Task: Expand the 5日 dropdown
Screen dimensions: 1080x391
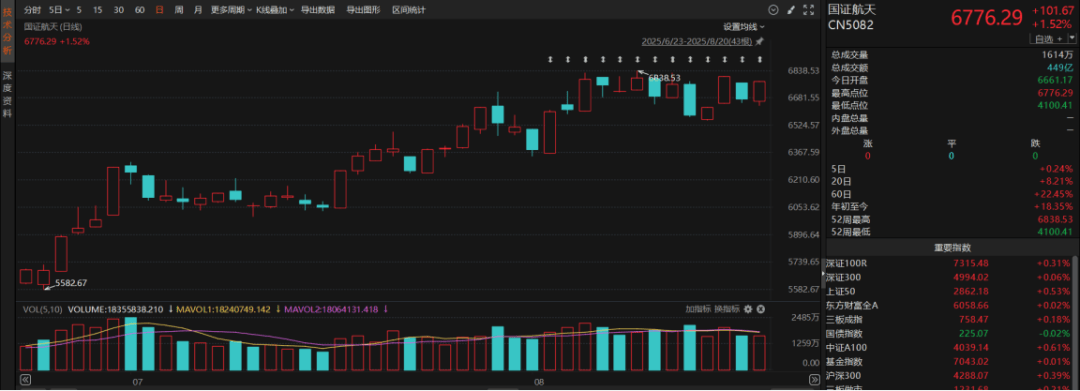Action: tap(59, 10)
